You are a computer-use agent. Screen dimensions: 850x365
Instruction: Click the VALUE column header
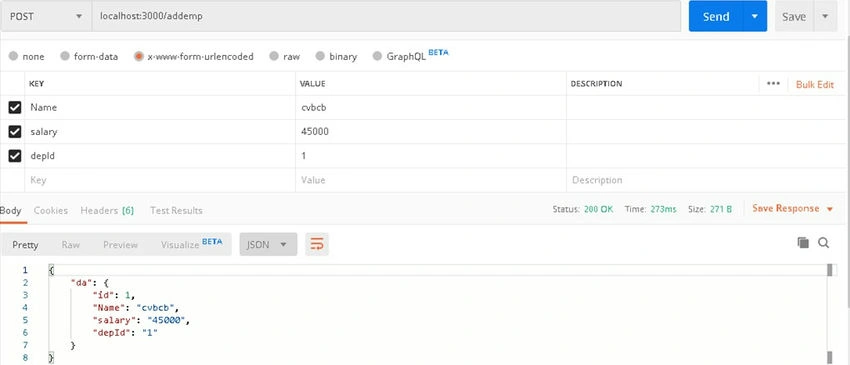[313, 84]
